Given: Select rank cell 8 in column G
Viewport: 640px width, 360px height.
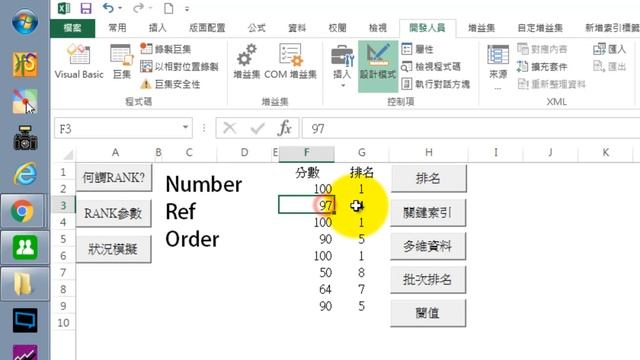Looking at the screenshot, I should point(362,273).
